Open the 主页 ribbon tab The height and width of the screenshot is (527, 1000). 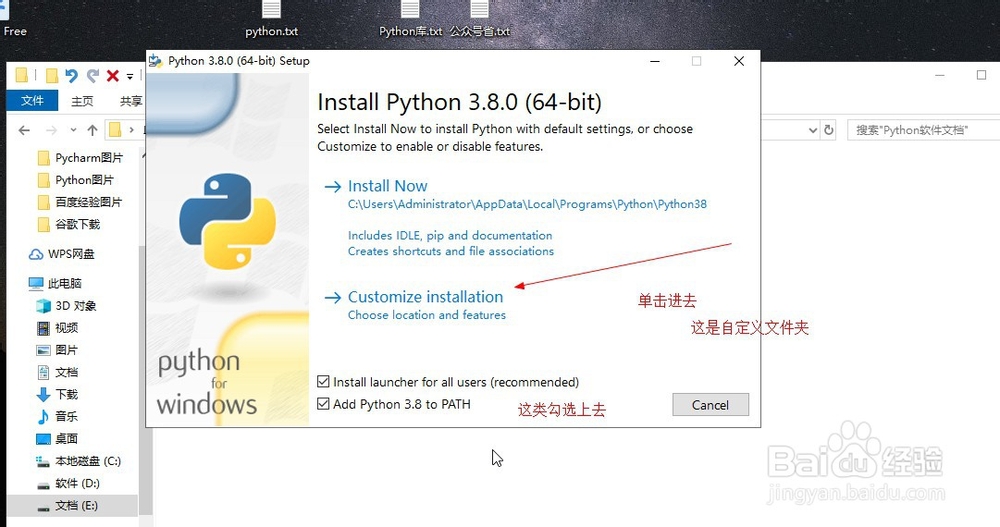(x=82, y=101)
